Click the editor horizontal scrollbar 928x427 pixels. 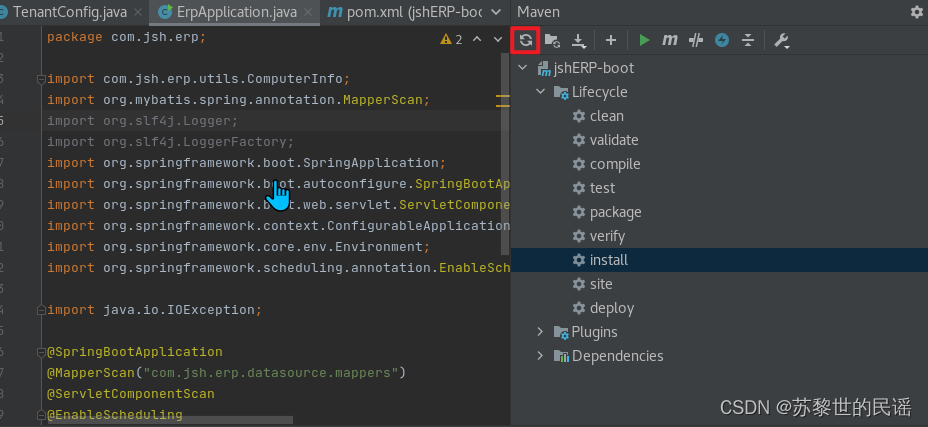(170, 420)
